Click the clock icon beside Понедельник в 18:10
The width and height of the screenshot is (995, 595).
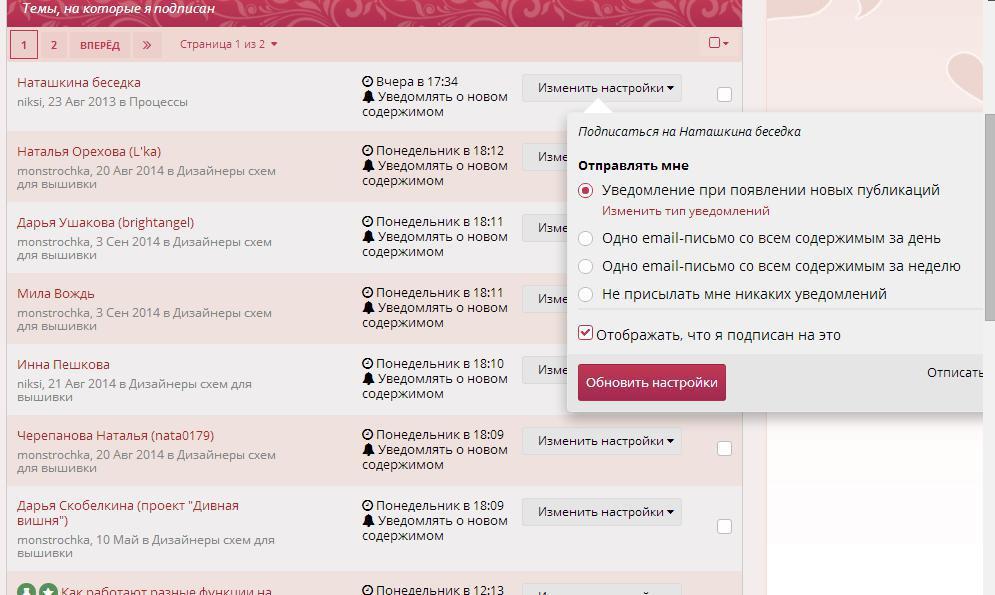pyautogui.click(x=368, y=364)
